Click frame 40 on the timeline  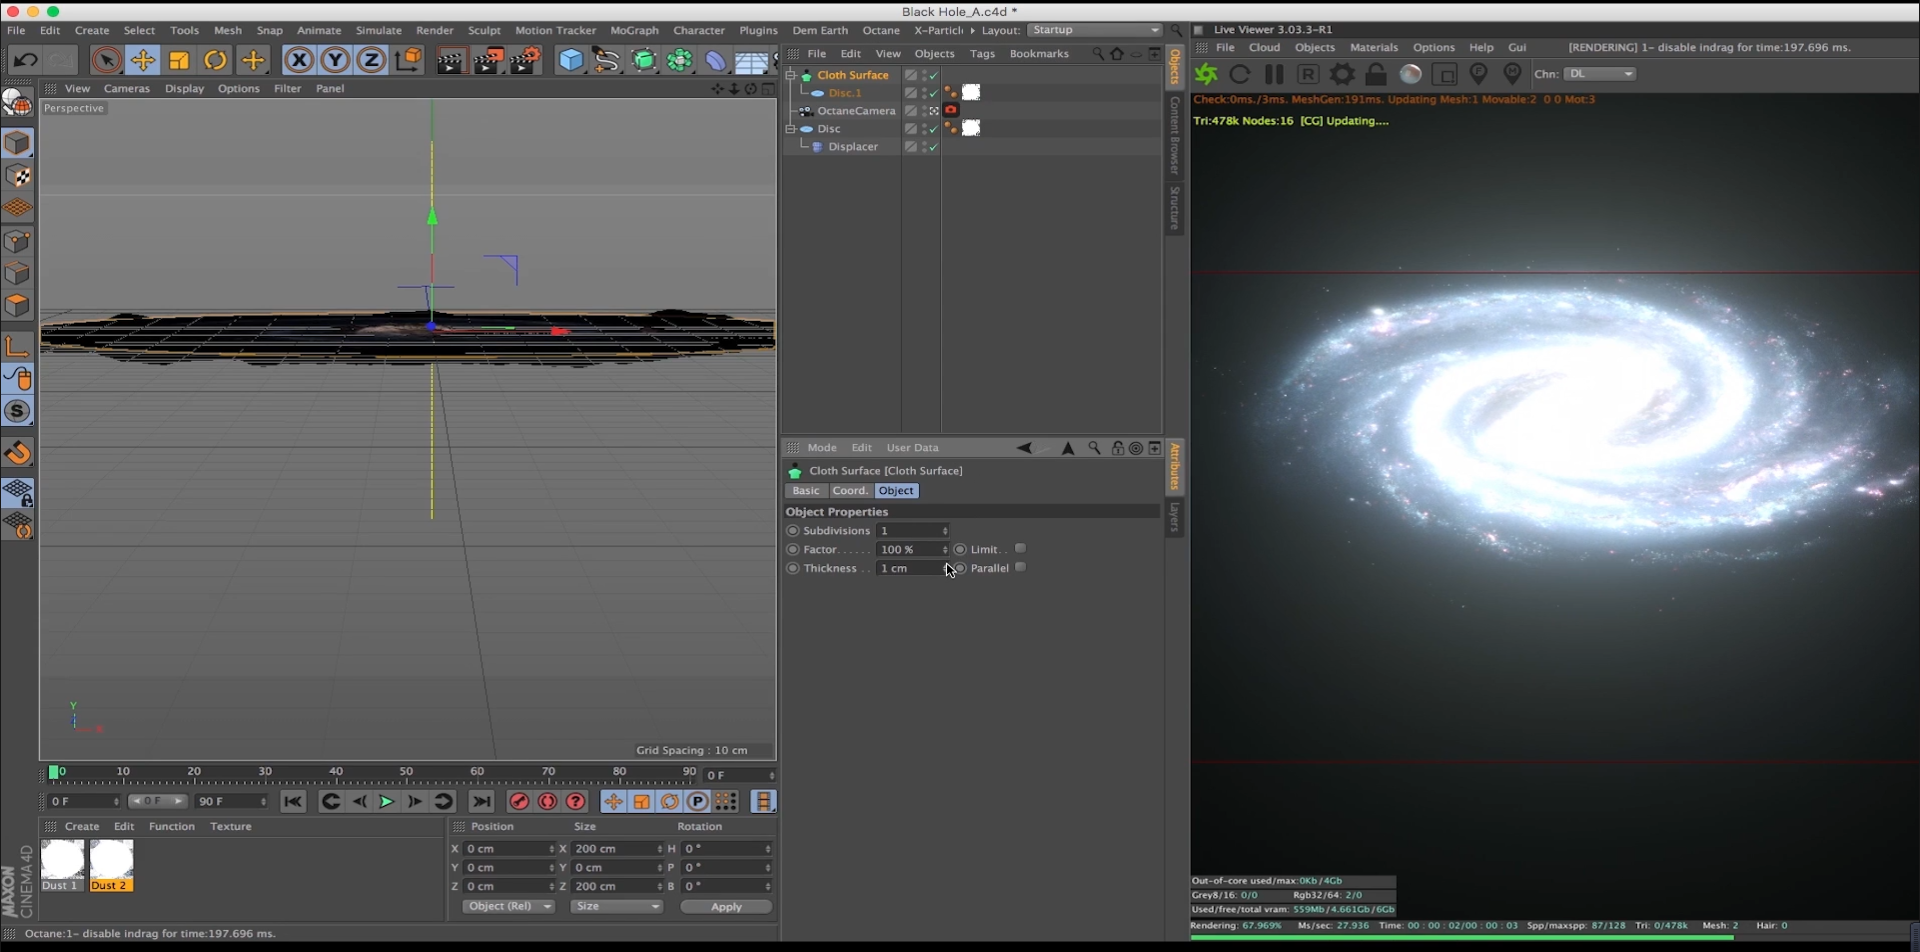point(336,773)
